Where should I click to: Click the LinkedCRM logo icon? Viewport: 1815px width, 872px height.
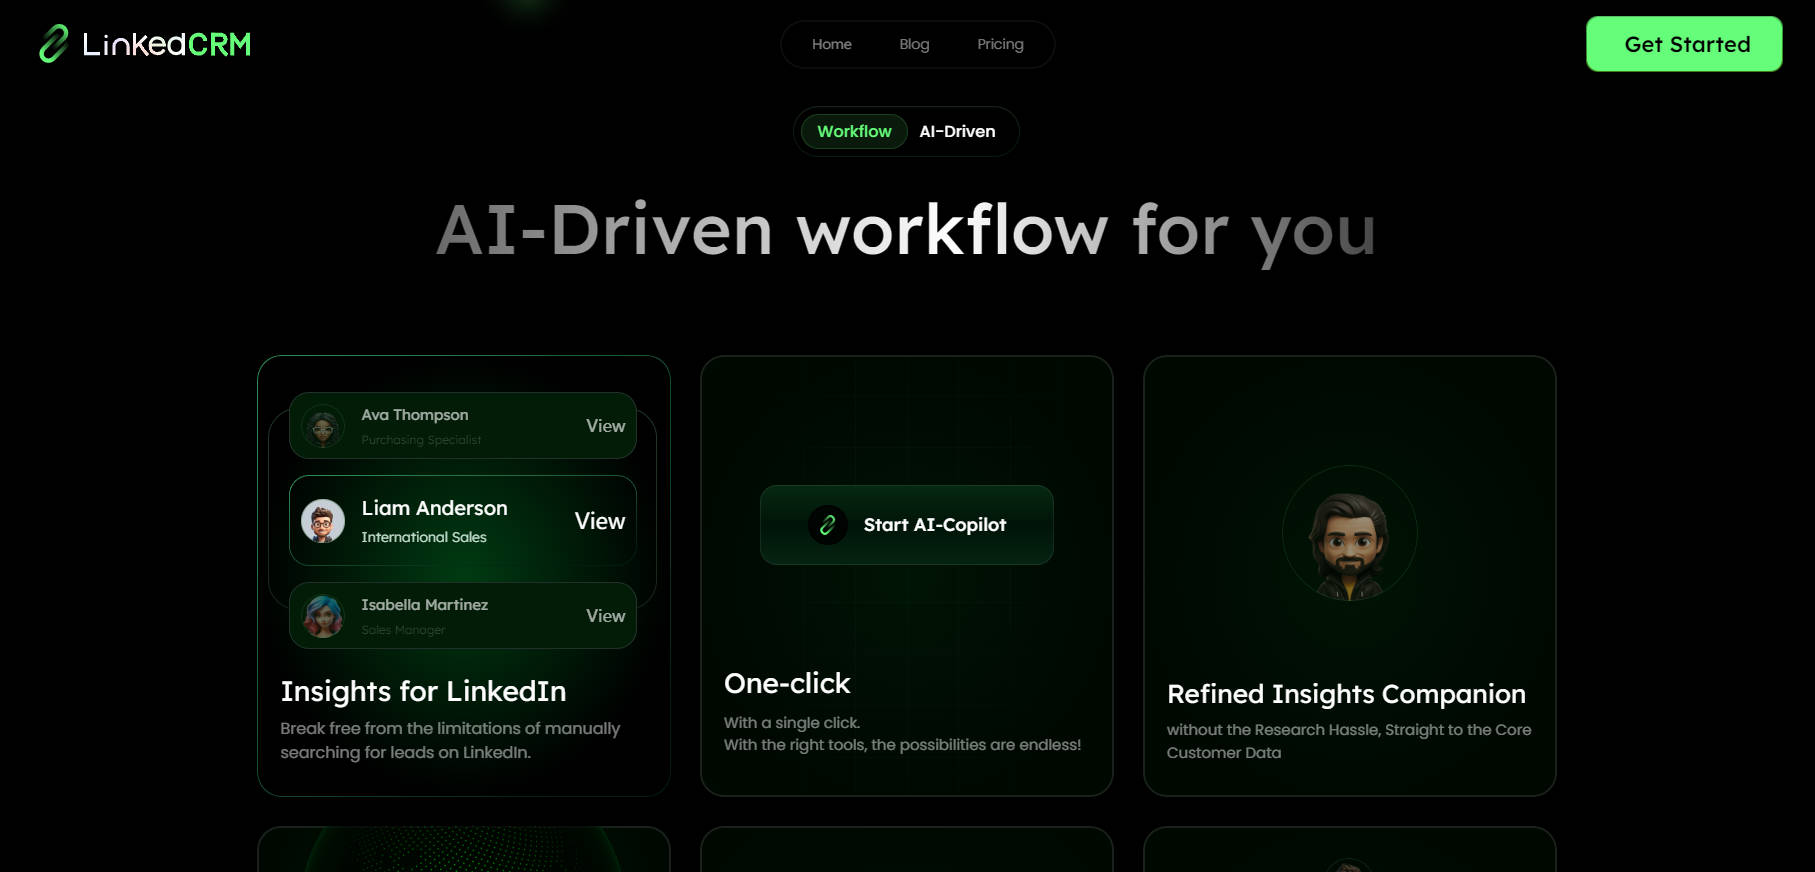[54, 44]
